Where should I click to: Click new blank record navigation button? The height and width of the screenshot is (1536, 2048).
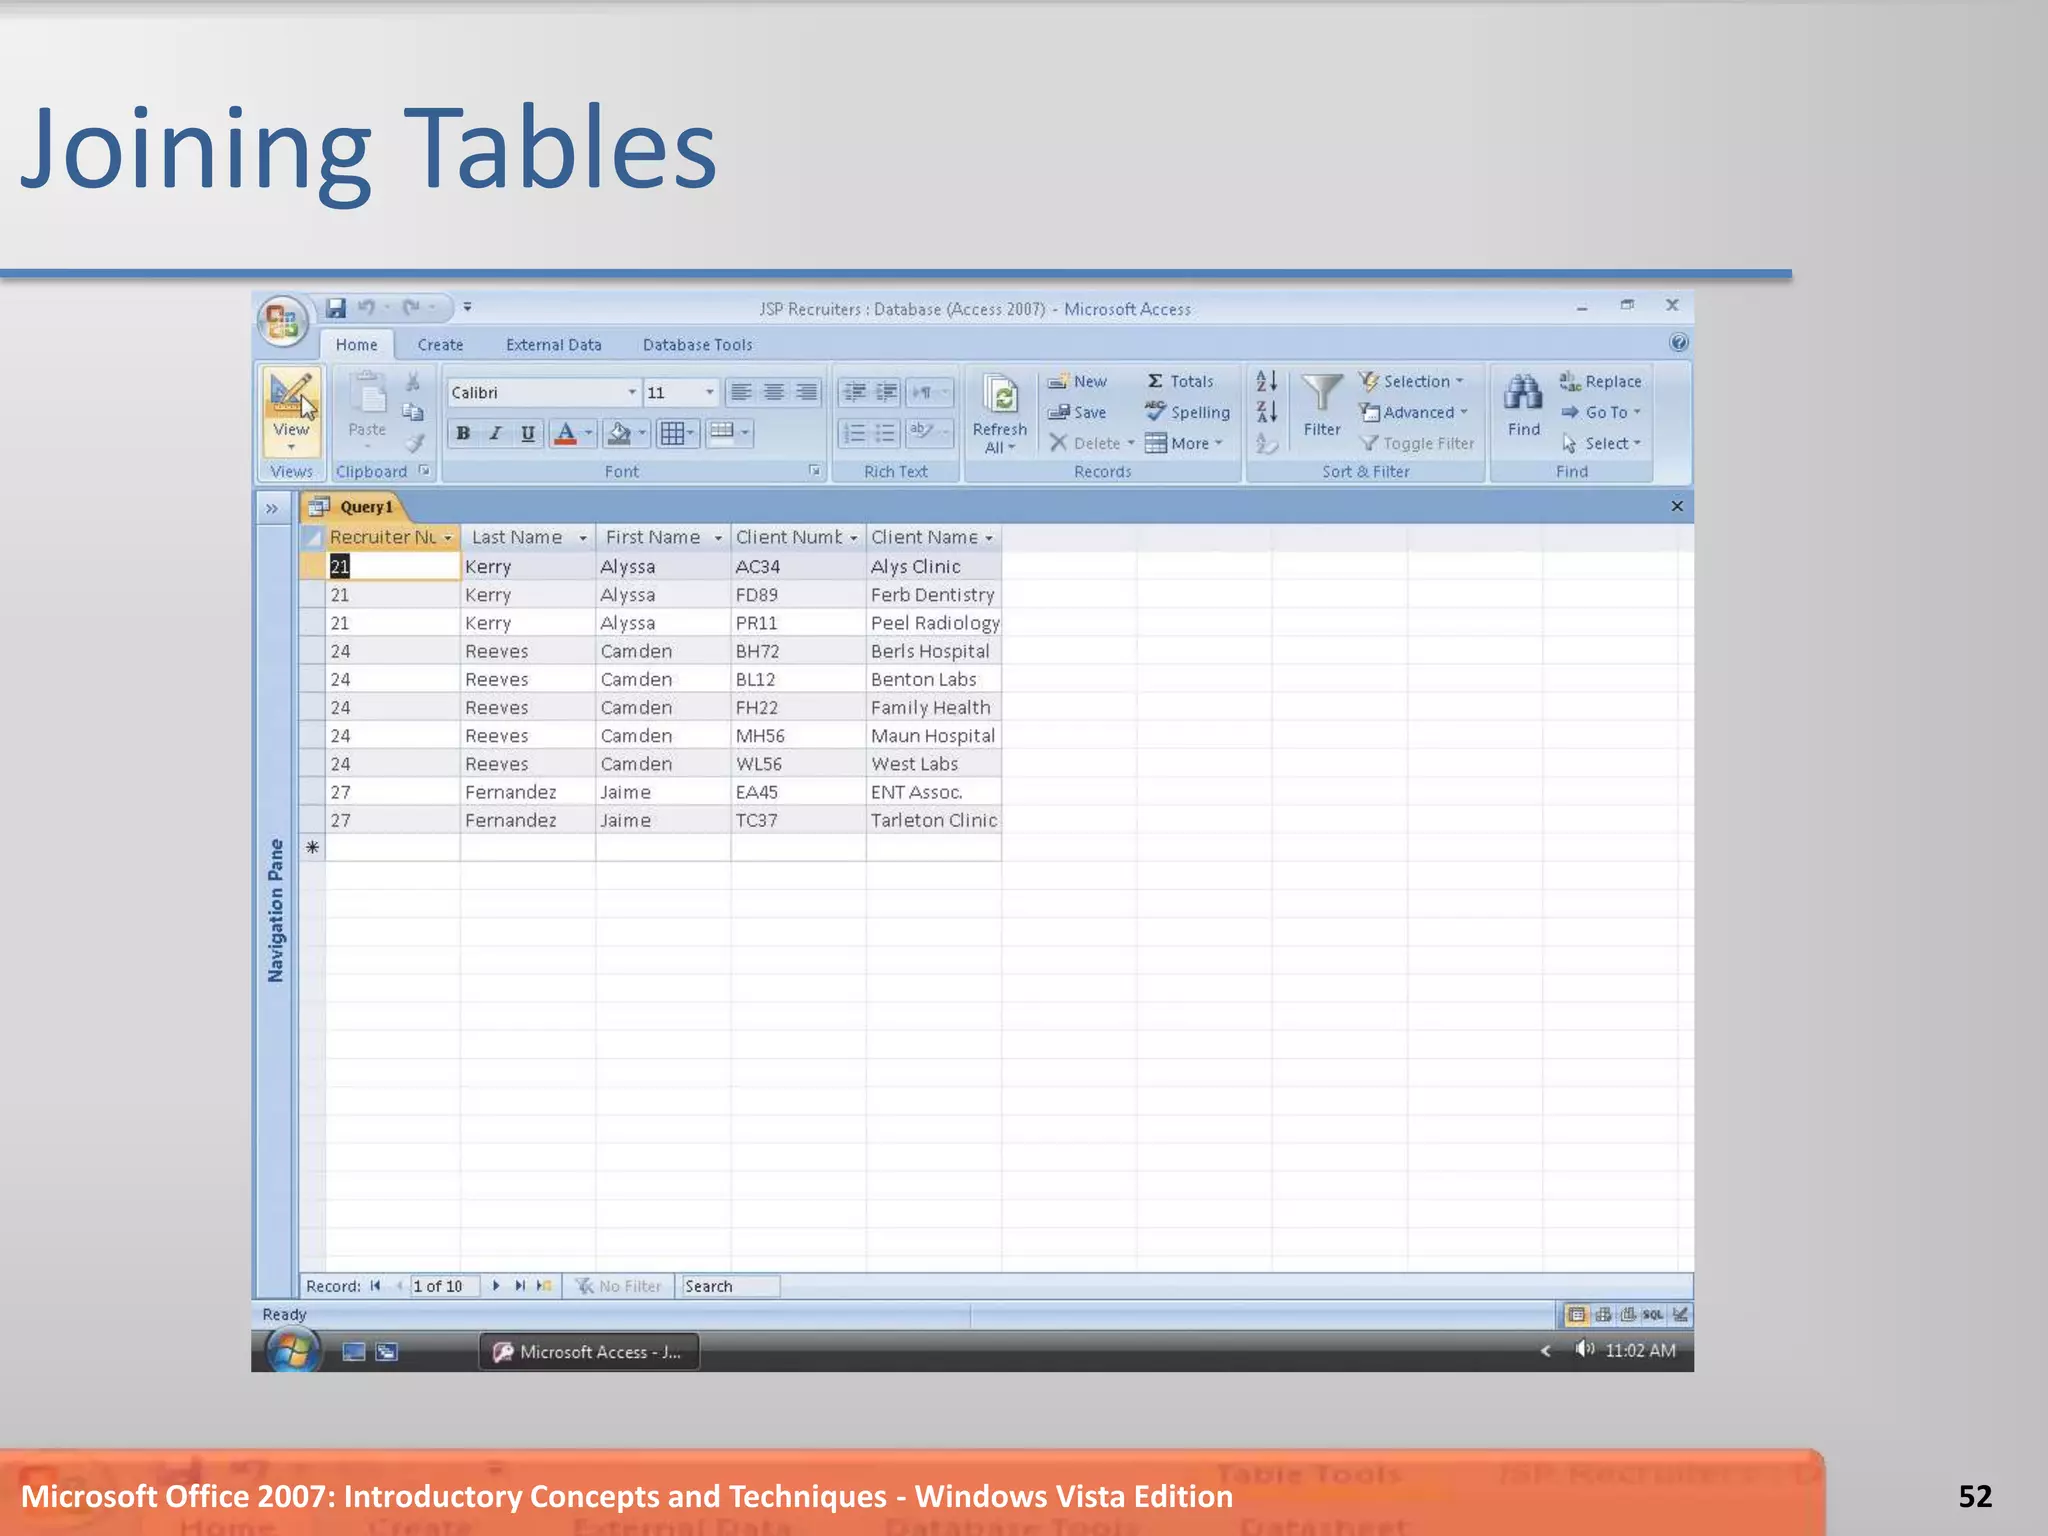tap(544, 1286)
